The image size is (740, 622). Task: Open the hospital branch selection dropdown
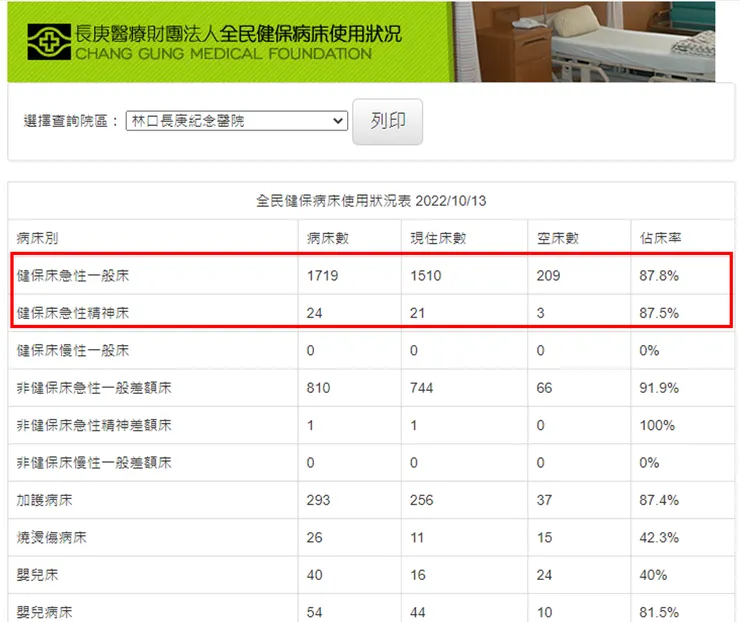tap(236, 121)
